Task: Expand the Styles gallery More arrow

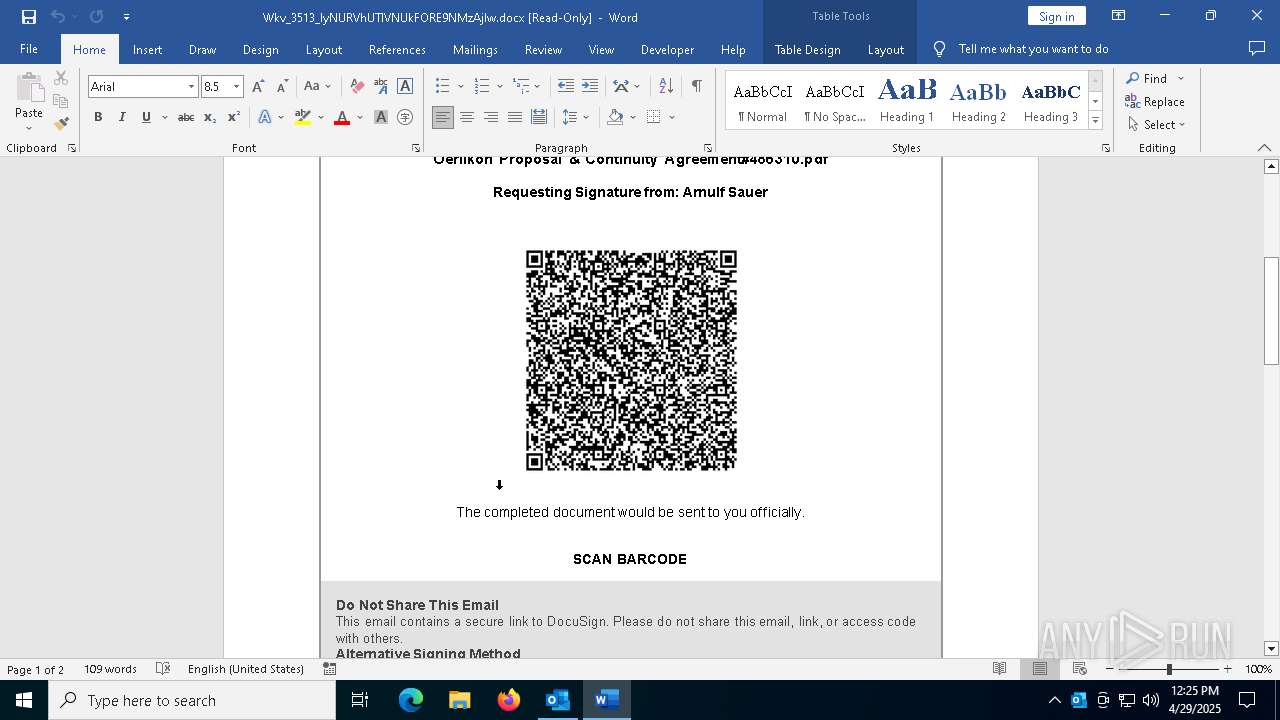Action: coord(1095,121)
